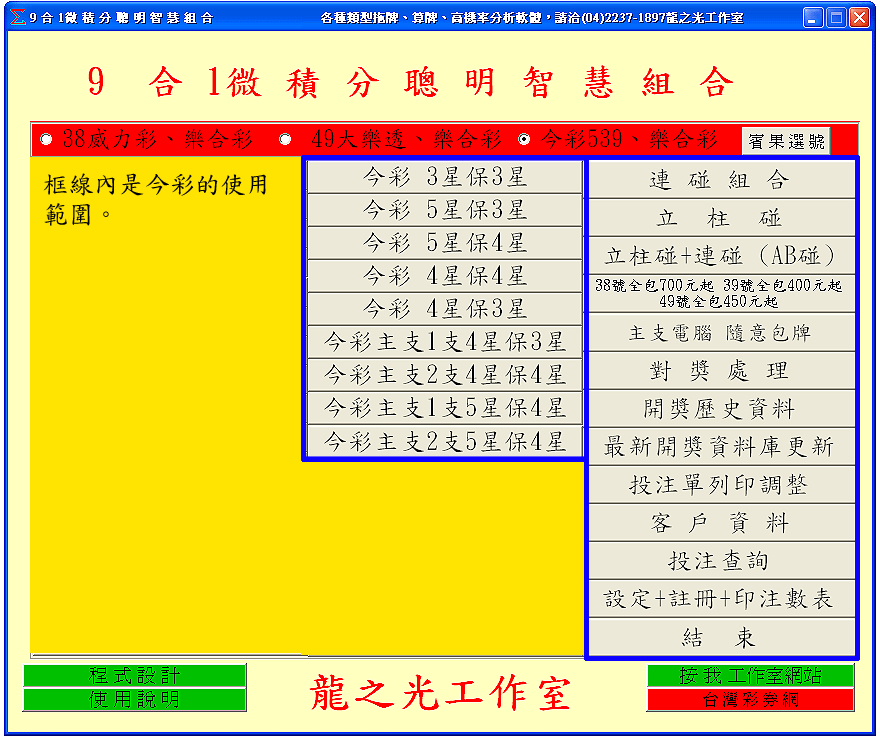Open 客戶資料

coord(721,523)
